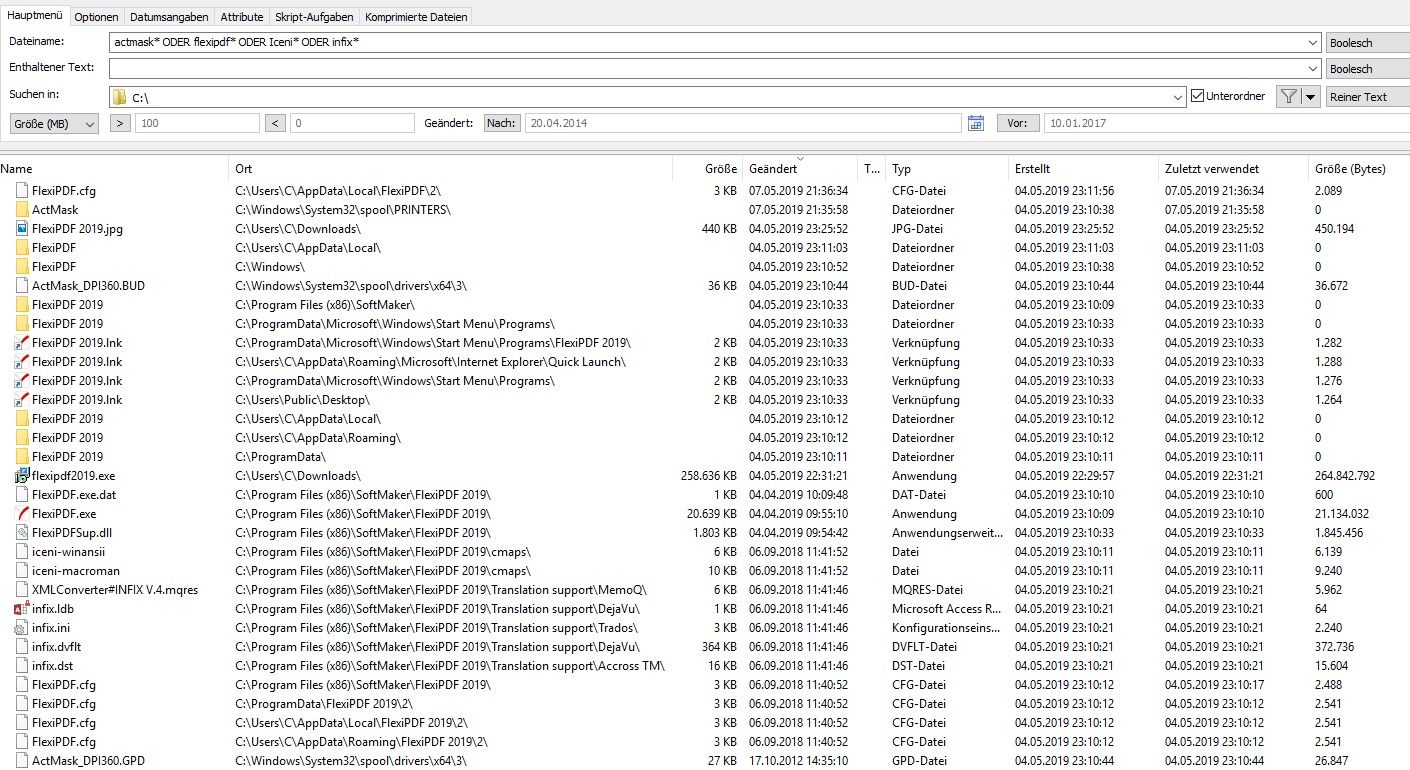Click the type cell JPG-Datei
This screenshot has width=1410, height=770.
[x=917, y=229]
